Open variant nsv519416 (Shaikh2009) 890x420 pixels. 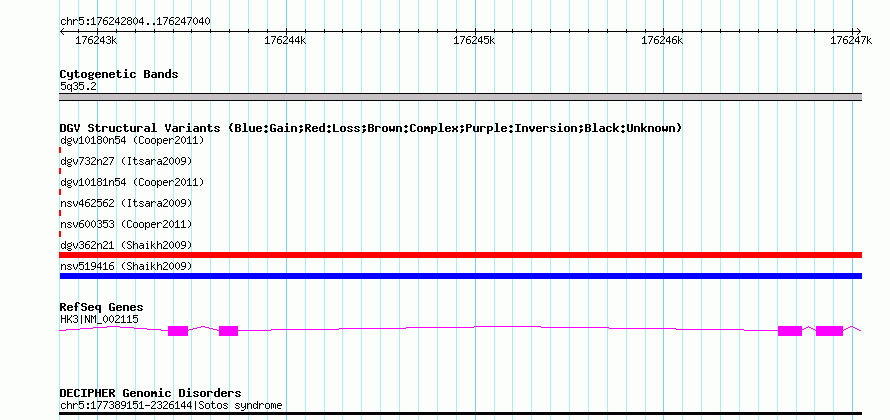pyautogui.click(x=126, y=266)
